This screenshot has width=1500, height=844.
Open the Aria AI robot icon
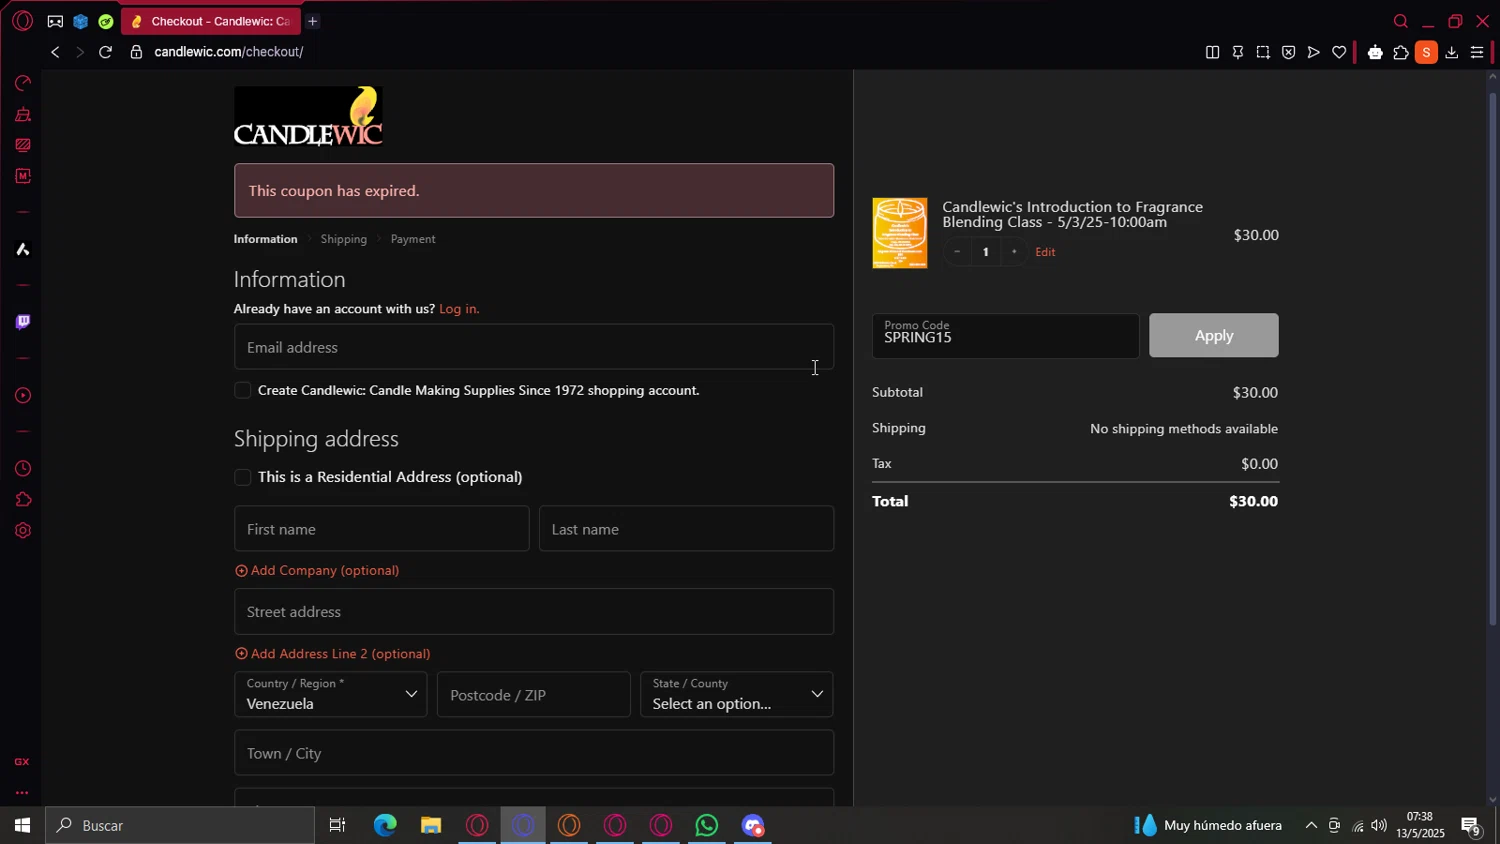click(x=1375, y=52)
